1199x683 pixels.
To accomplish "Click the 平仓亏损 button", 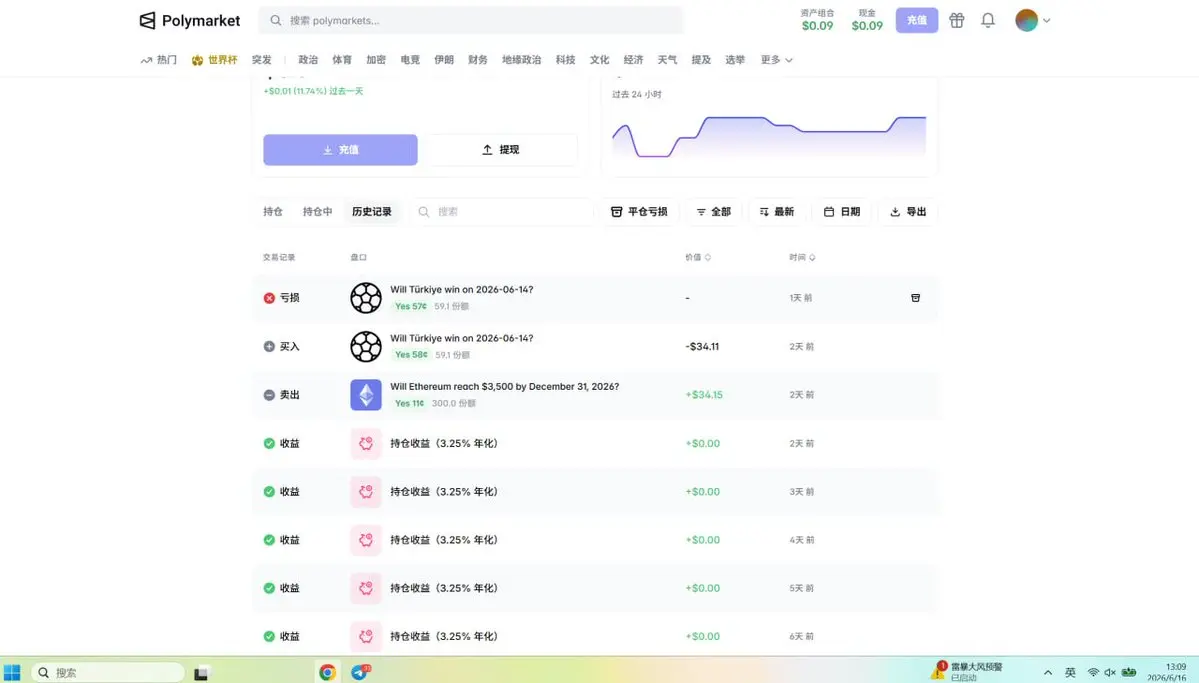I will [x=639, y=212].
